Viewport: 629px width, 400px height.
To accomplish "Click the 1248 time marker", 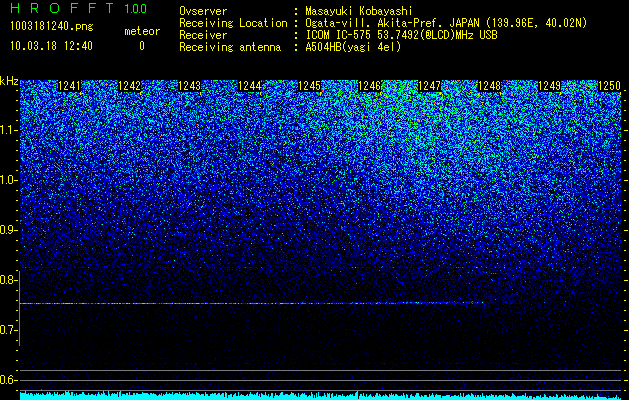I will click(490, 86).
